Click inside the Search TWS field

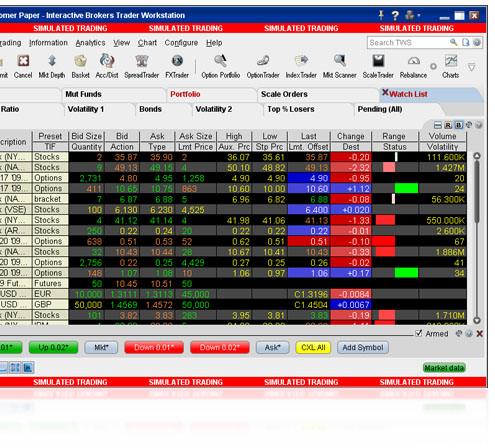pos(408,43)
